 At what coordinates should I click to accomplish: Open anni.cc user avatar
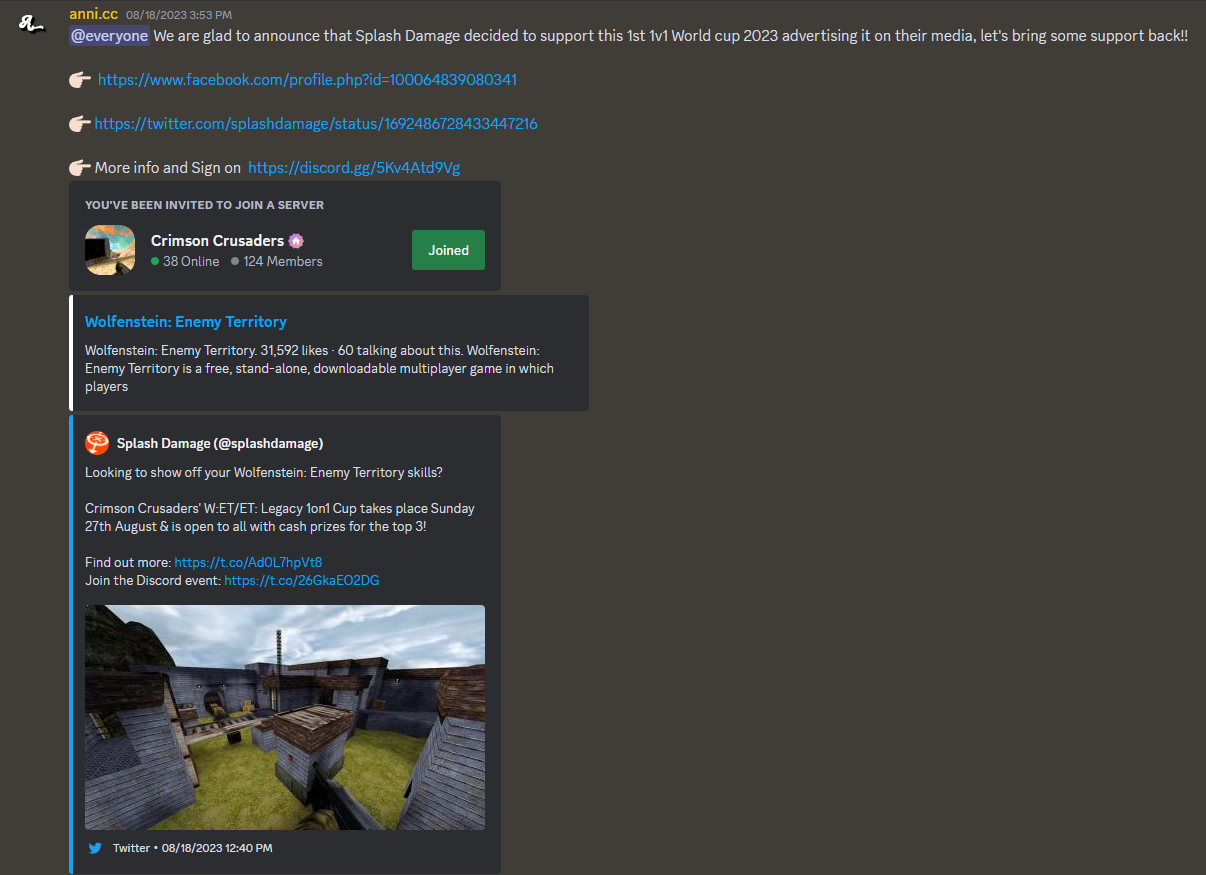tap(33, 23)
